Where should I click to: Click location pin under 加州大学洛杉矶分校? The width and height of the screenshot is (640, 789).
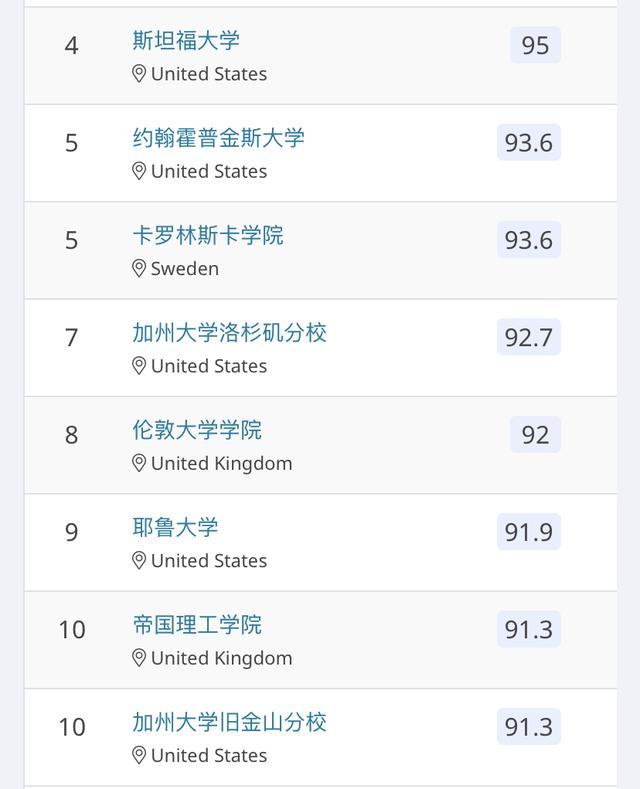tap(139, 366)
